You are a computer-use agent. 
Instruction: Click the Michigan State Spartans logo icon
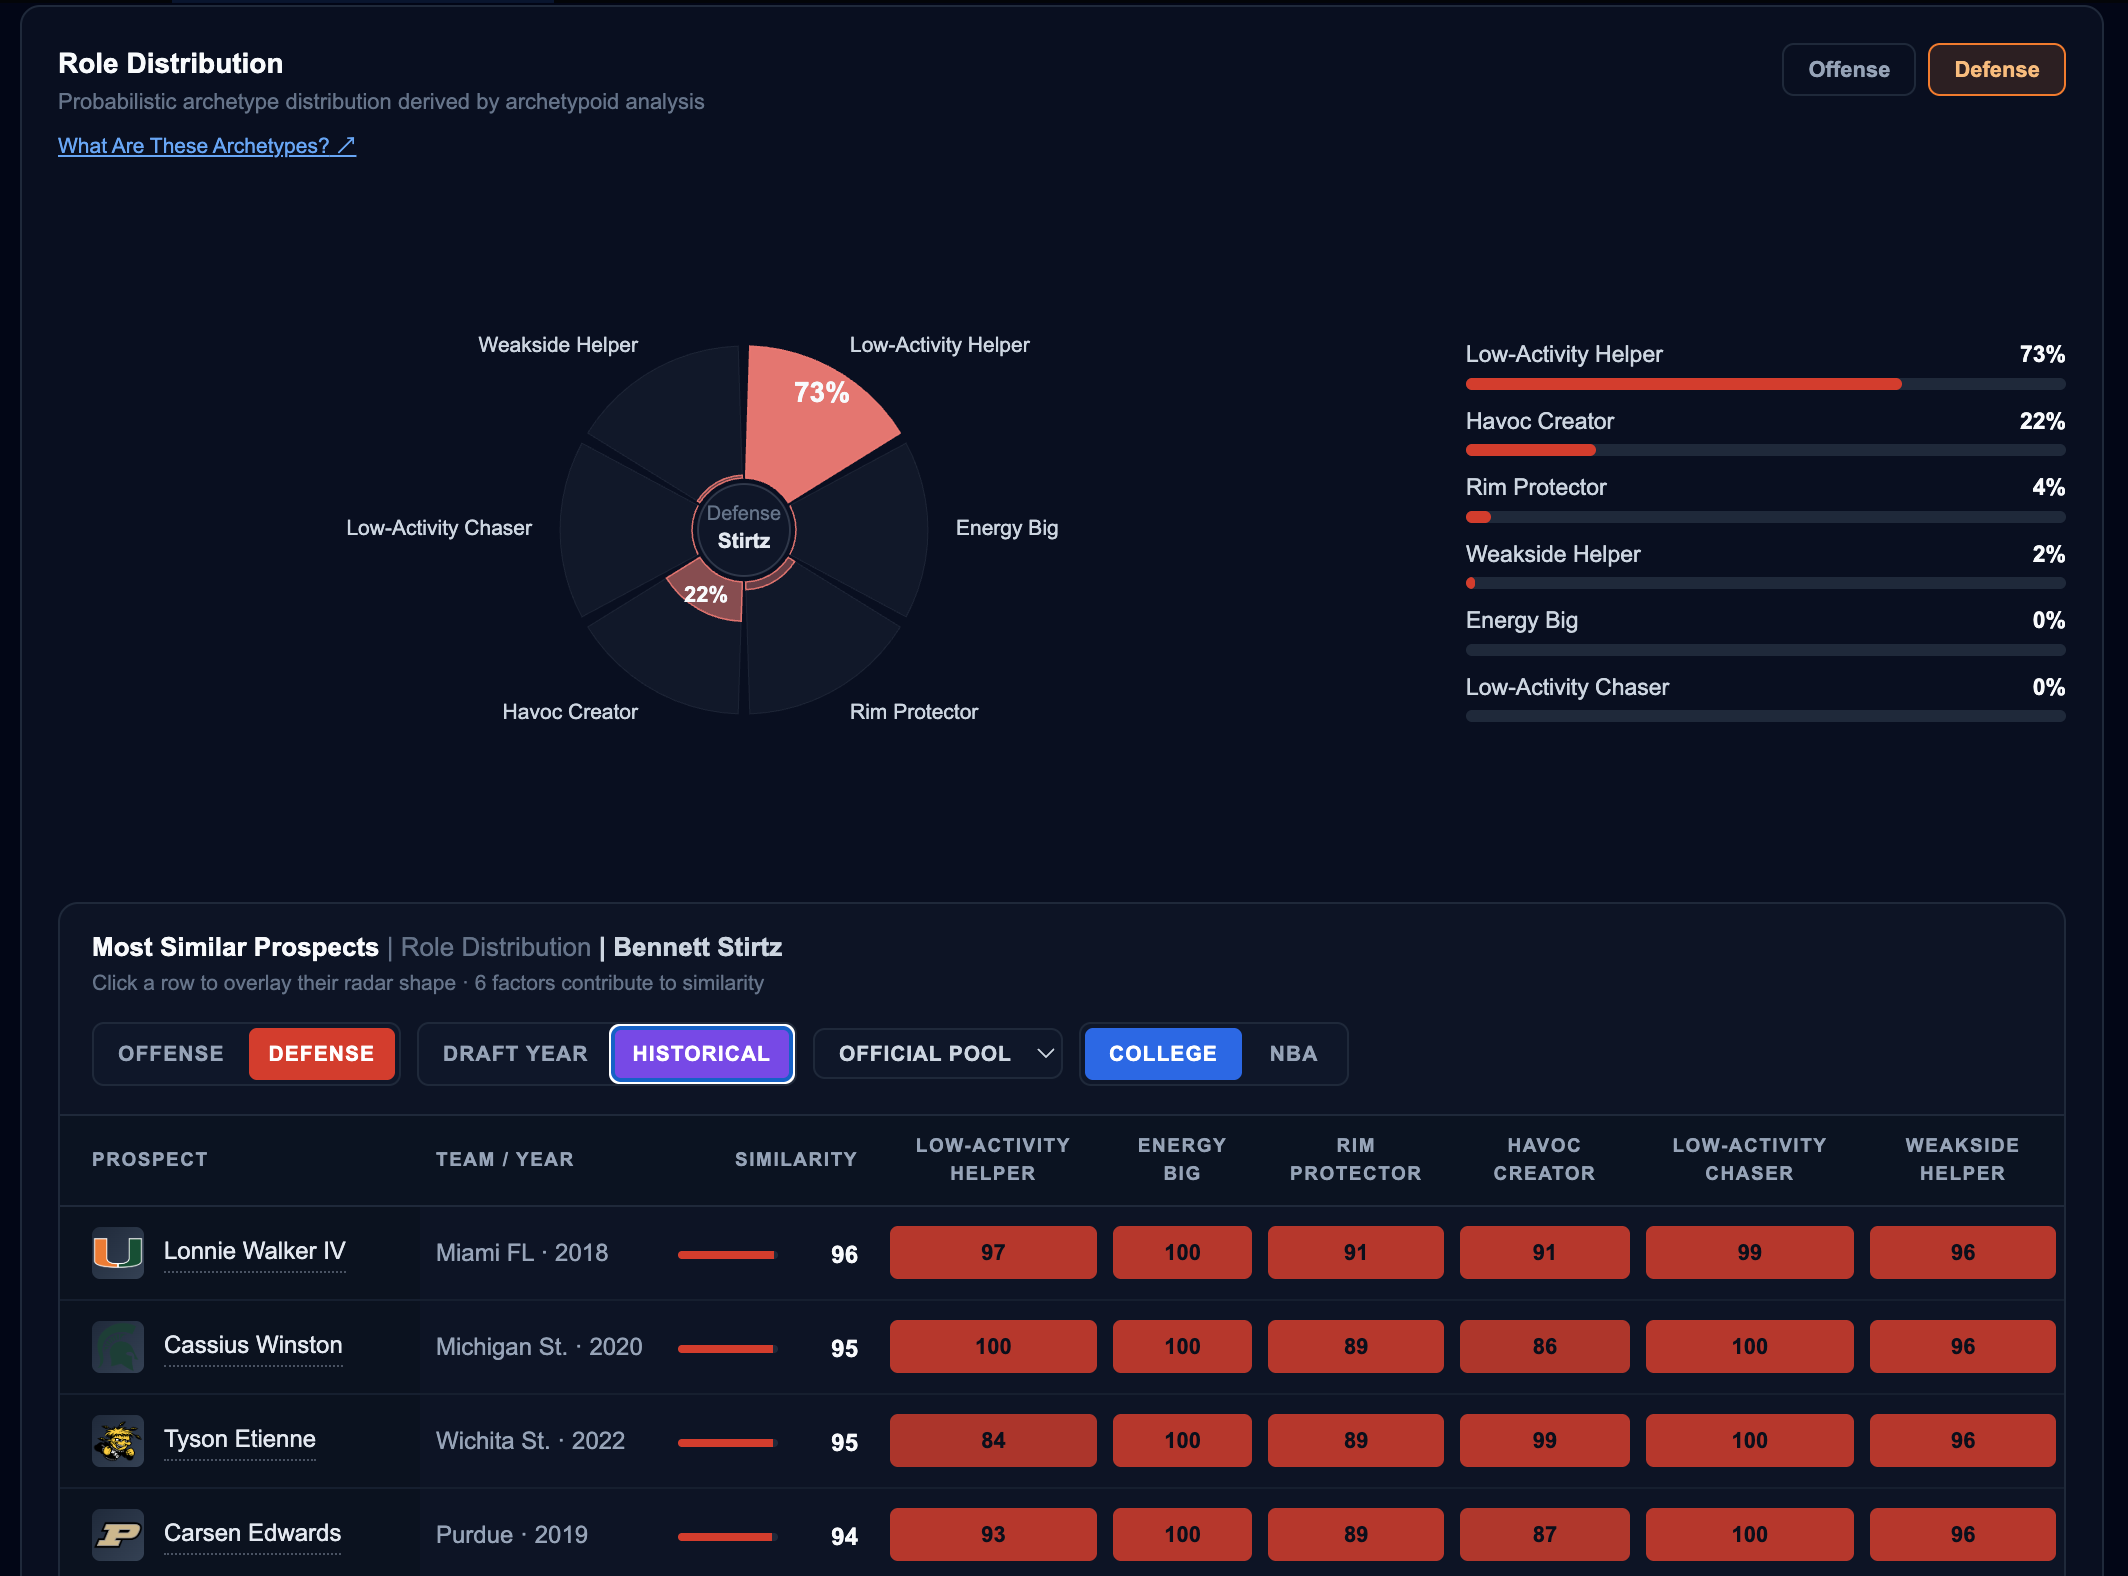(118, 1346)
